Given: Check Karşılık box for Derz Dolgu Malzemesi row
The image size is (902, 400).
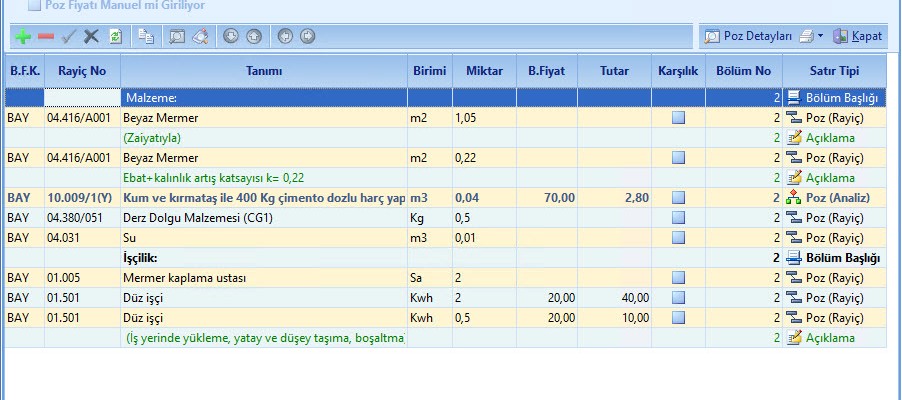Looking at the screenshot, I should (x=679, y=218).
